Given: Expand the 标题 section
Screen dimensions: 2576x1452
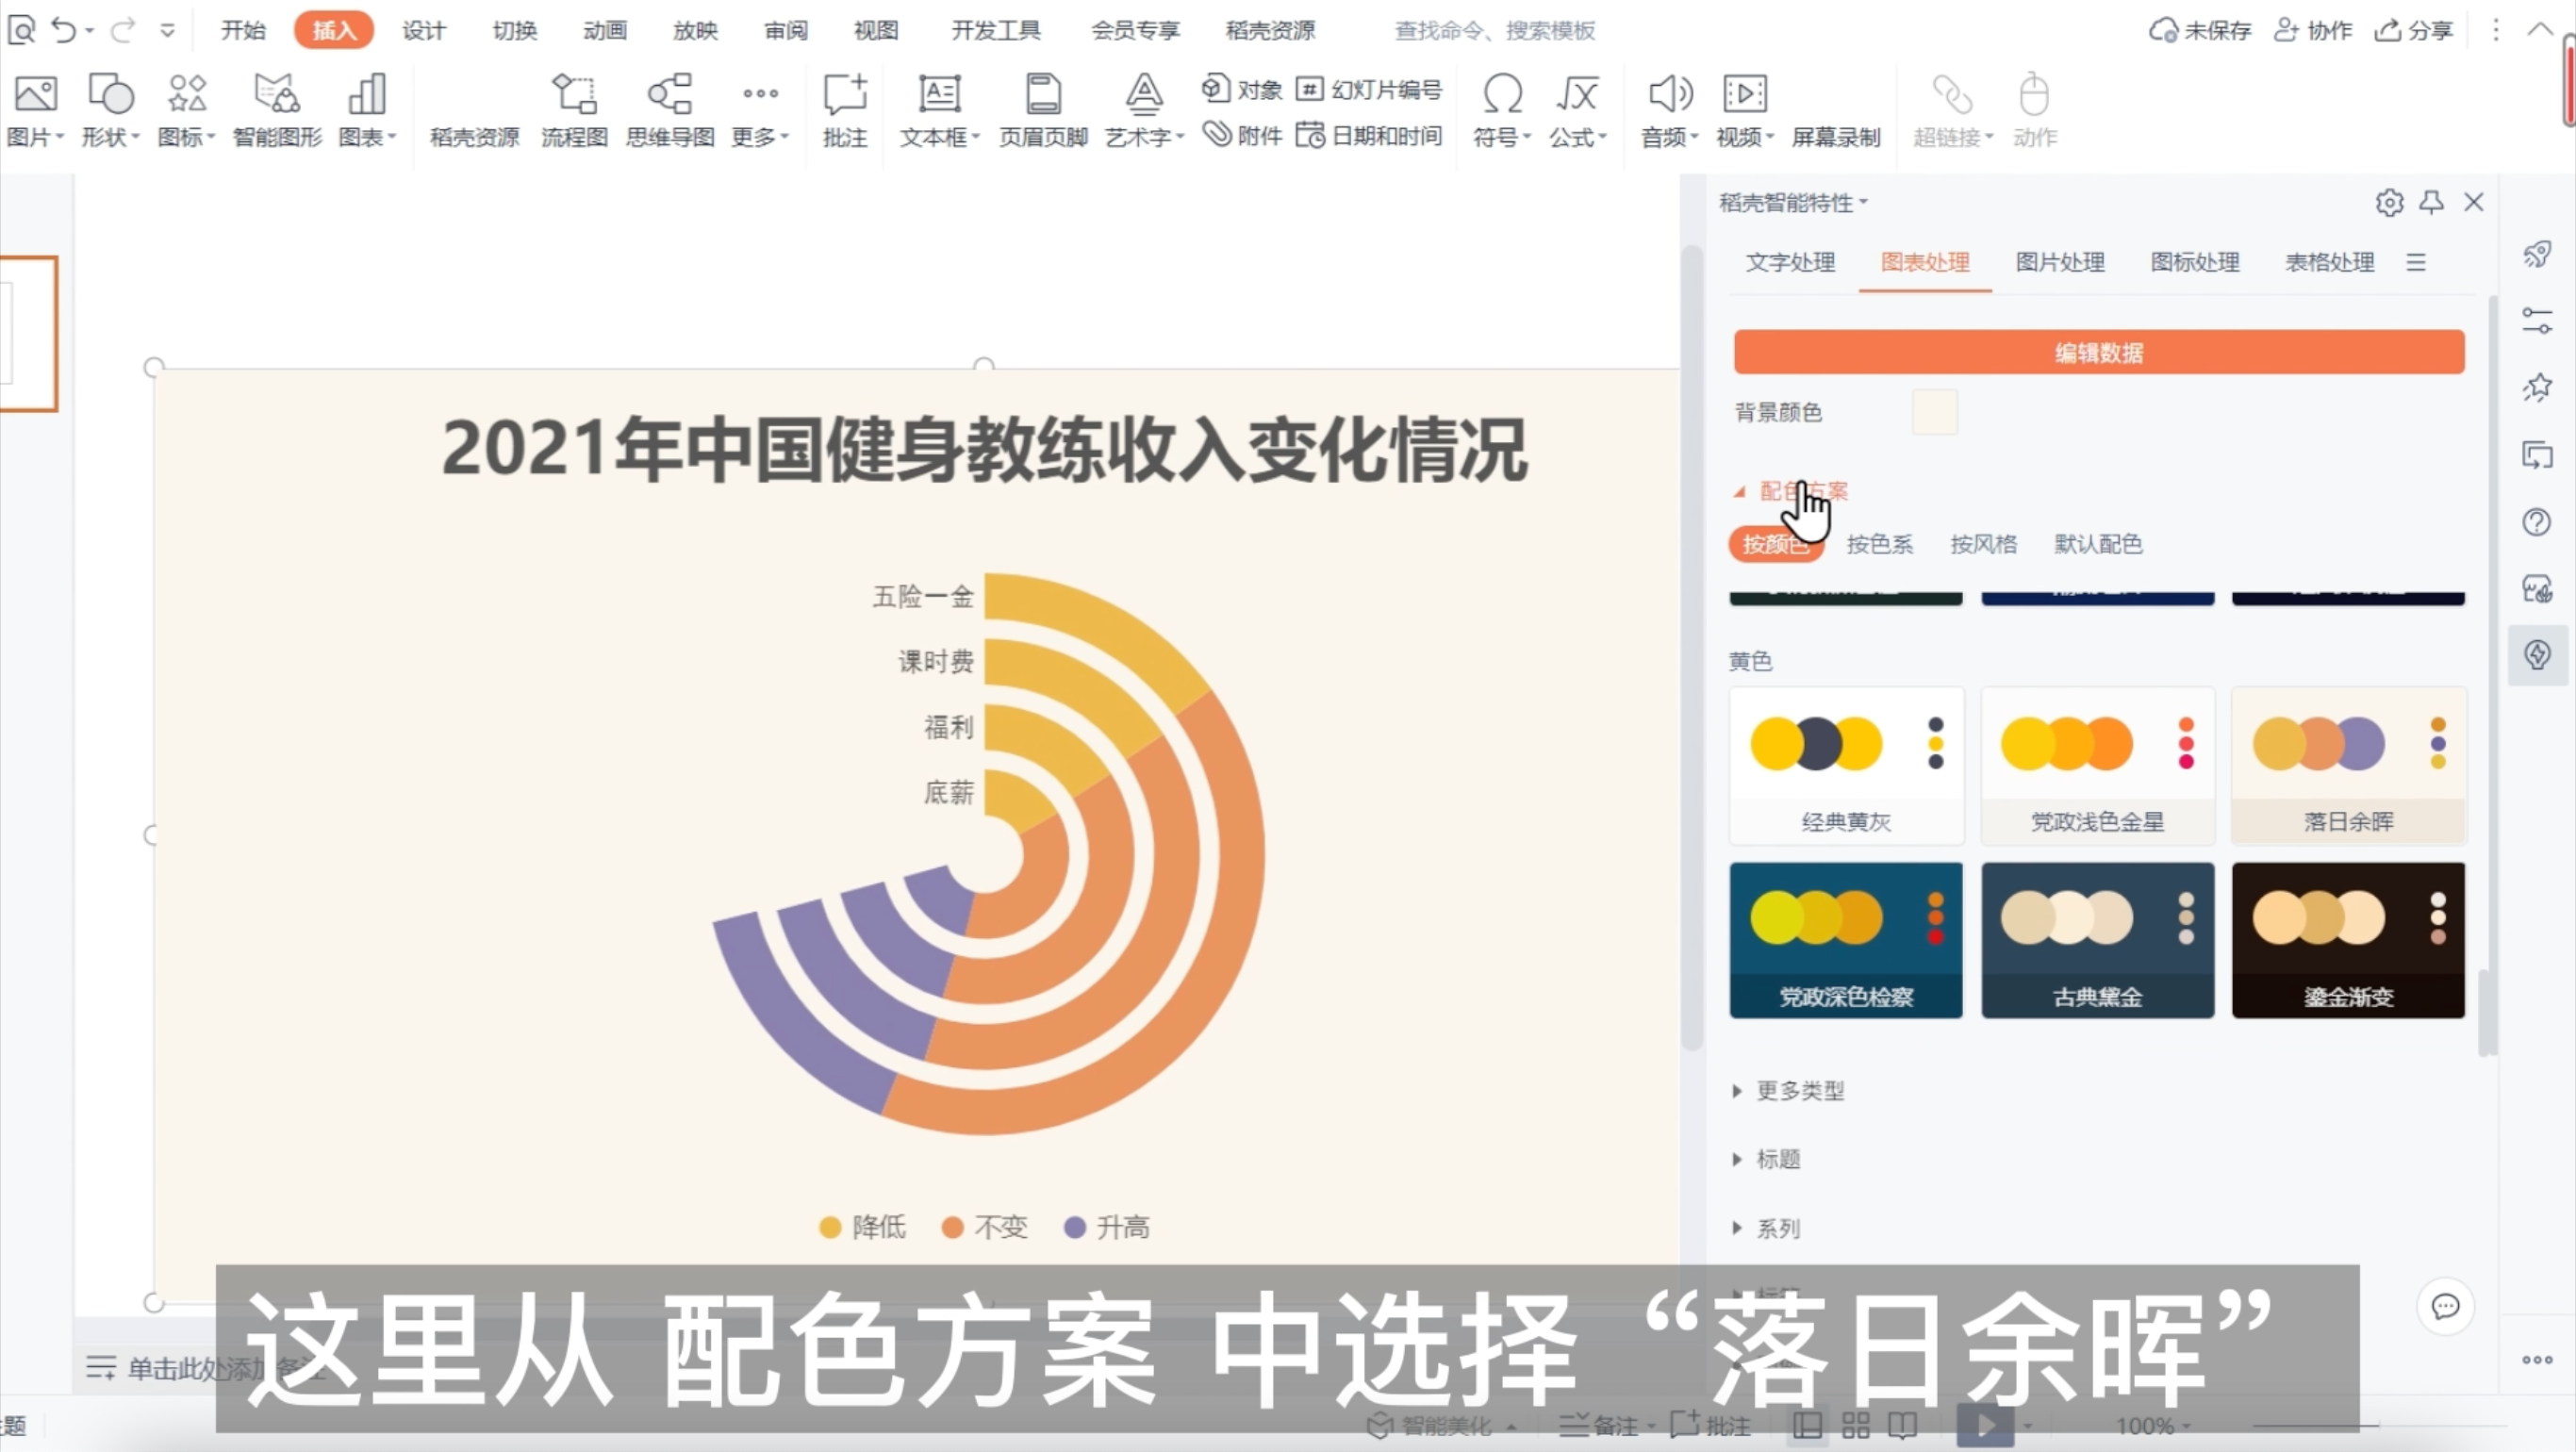Looking at the screenshot, I should point(1737,1159).
